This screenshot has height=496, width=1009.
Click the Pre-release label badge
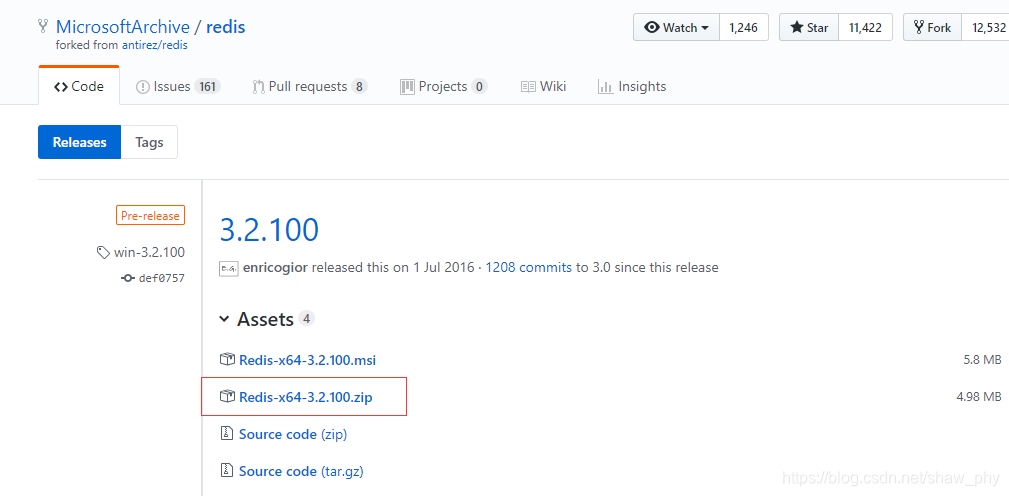point(151,216)
